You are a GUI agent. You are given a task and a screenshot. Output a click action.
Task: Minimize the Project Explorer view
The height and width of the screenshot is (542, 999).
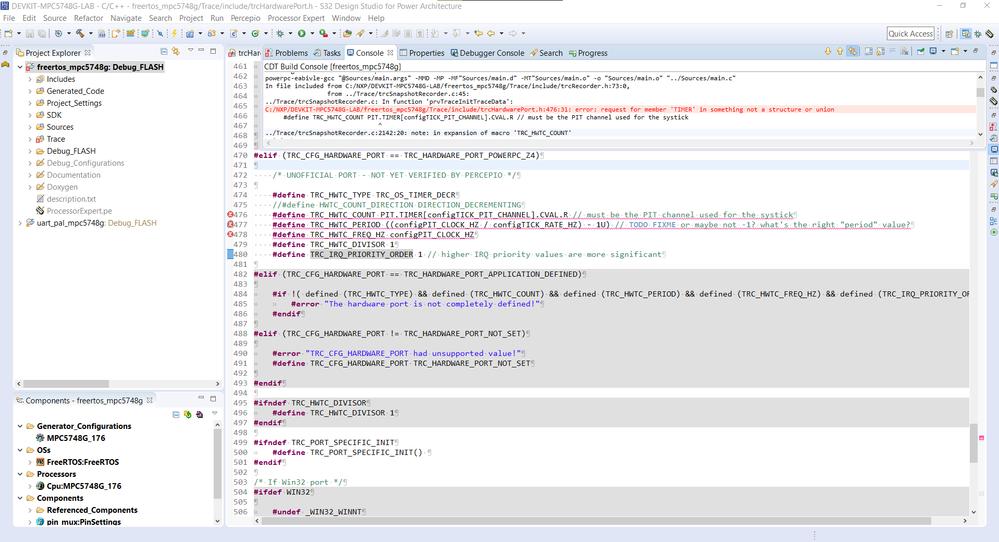pos(201,51)
